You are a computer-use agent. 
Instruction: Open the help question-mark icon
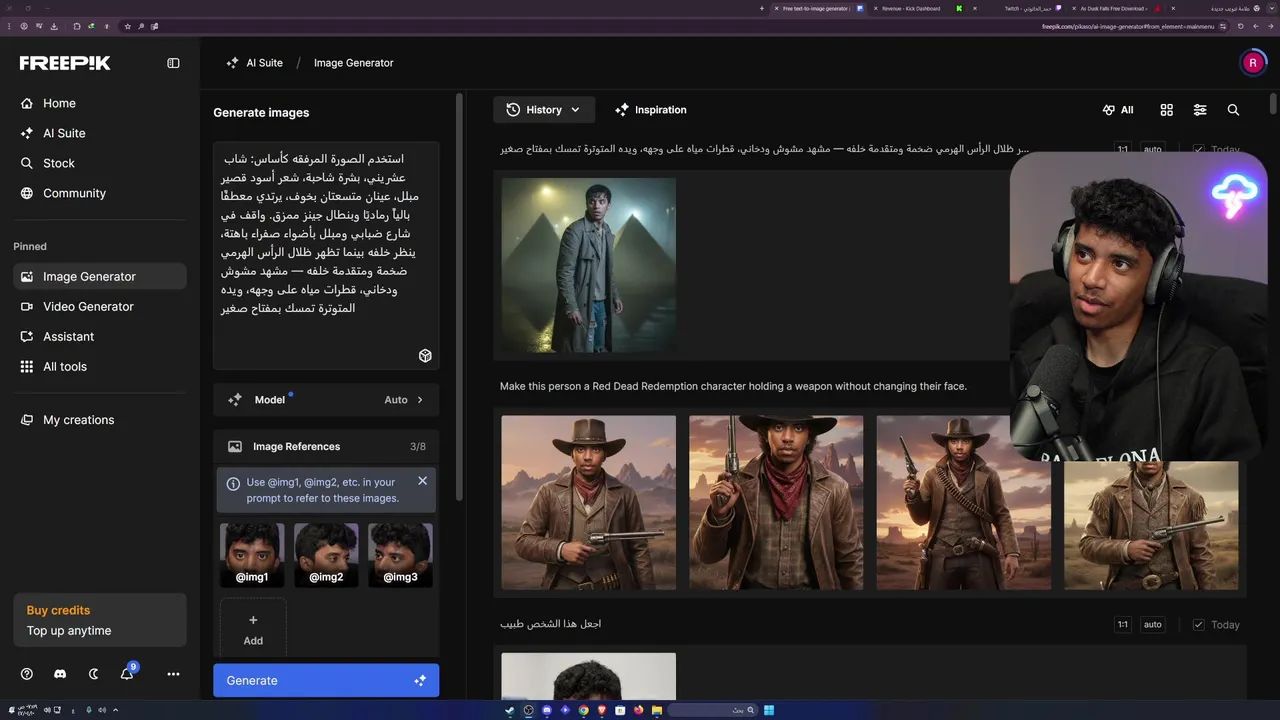coord(27,674)
